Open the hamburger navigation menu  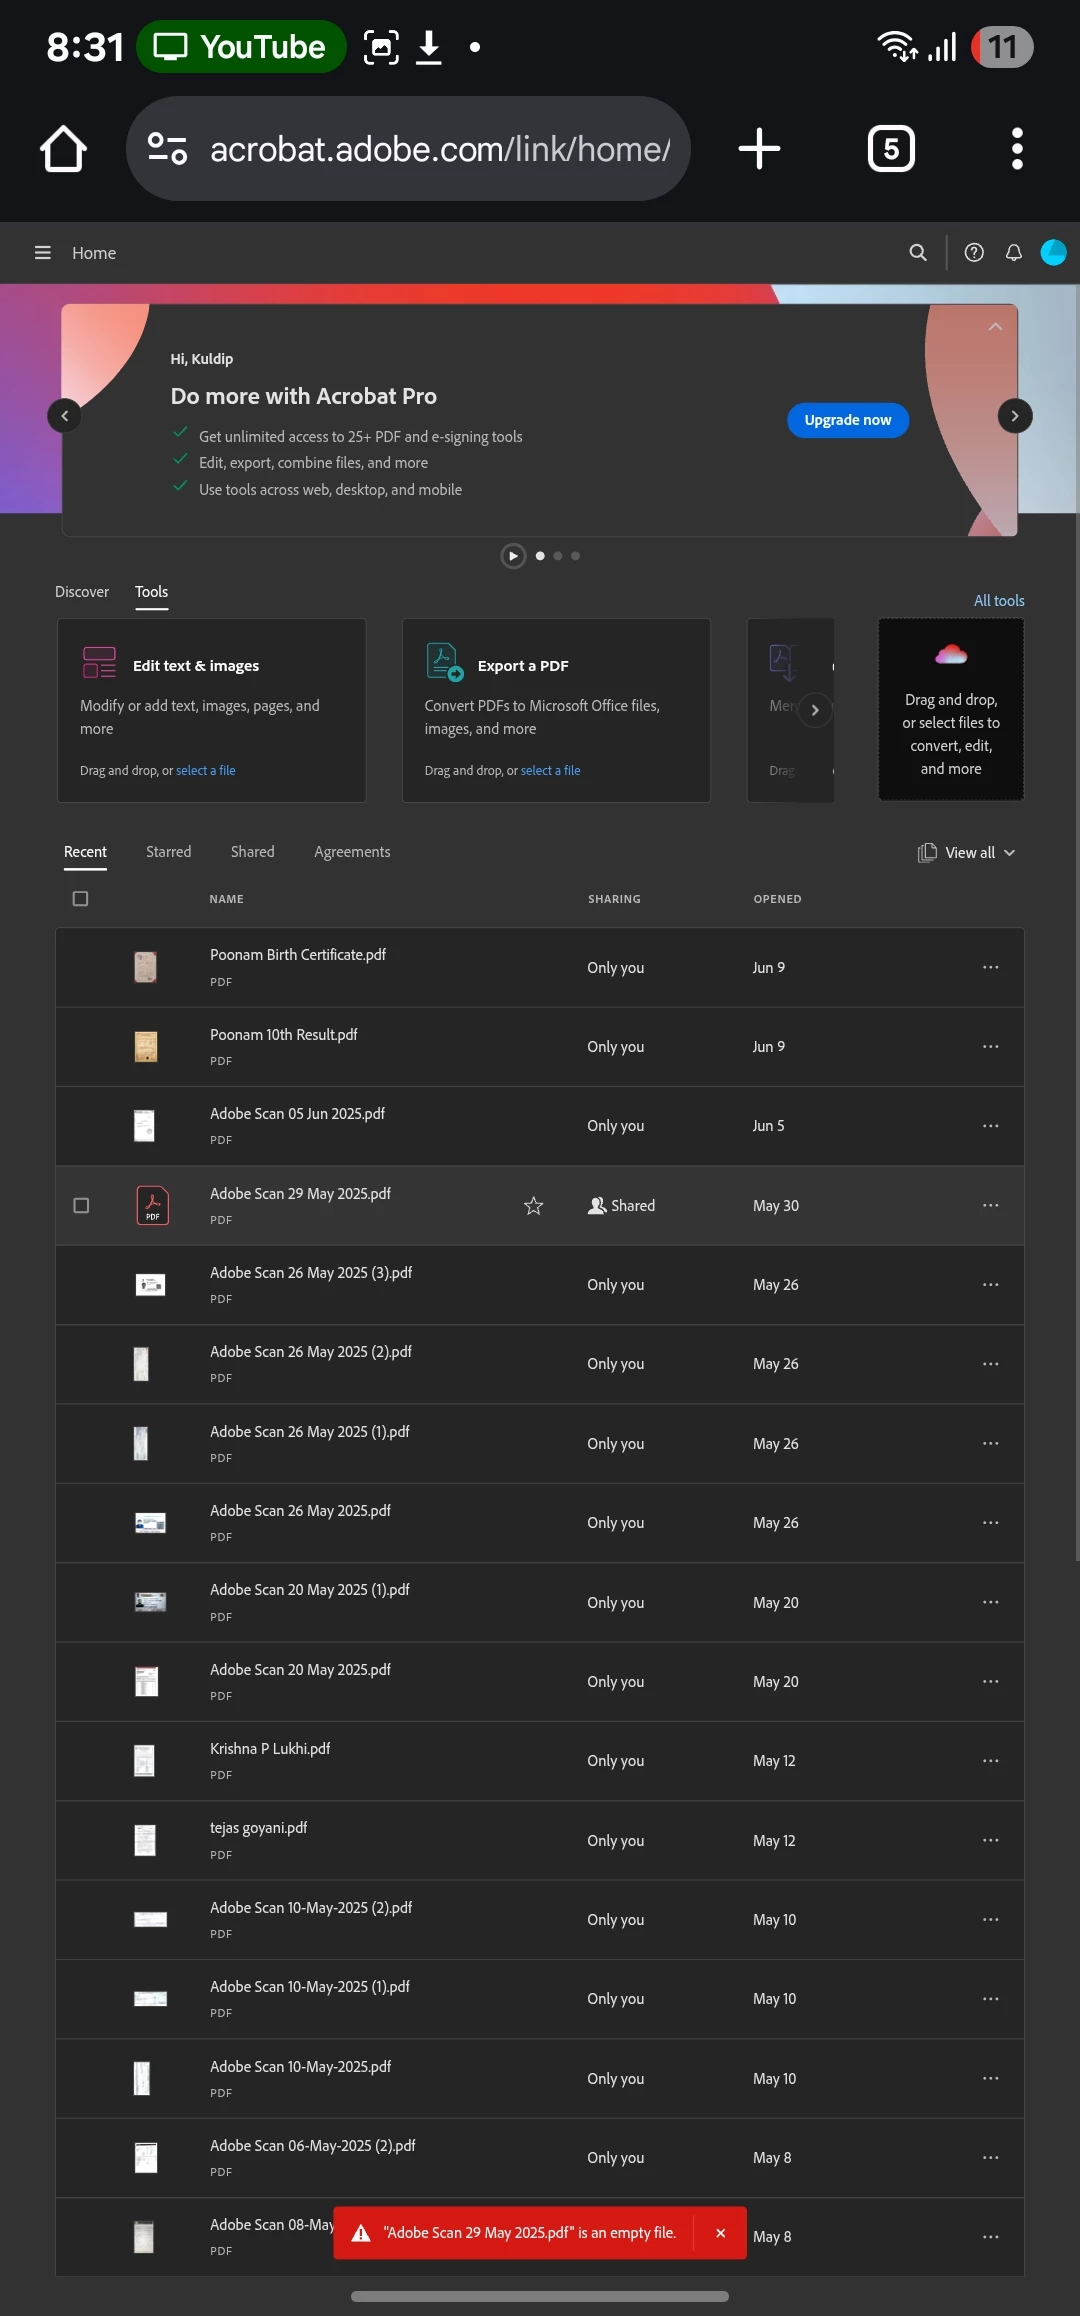coord(43,253)
